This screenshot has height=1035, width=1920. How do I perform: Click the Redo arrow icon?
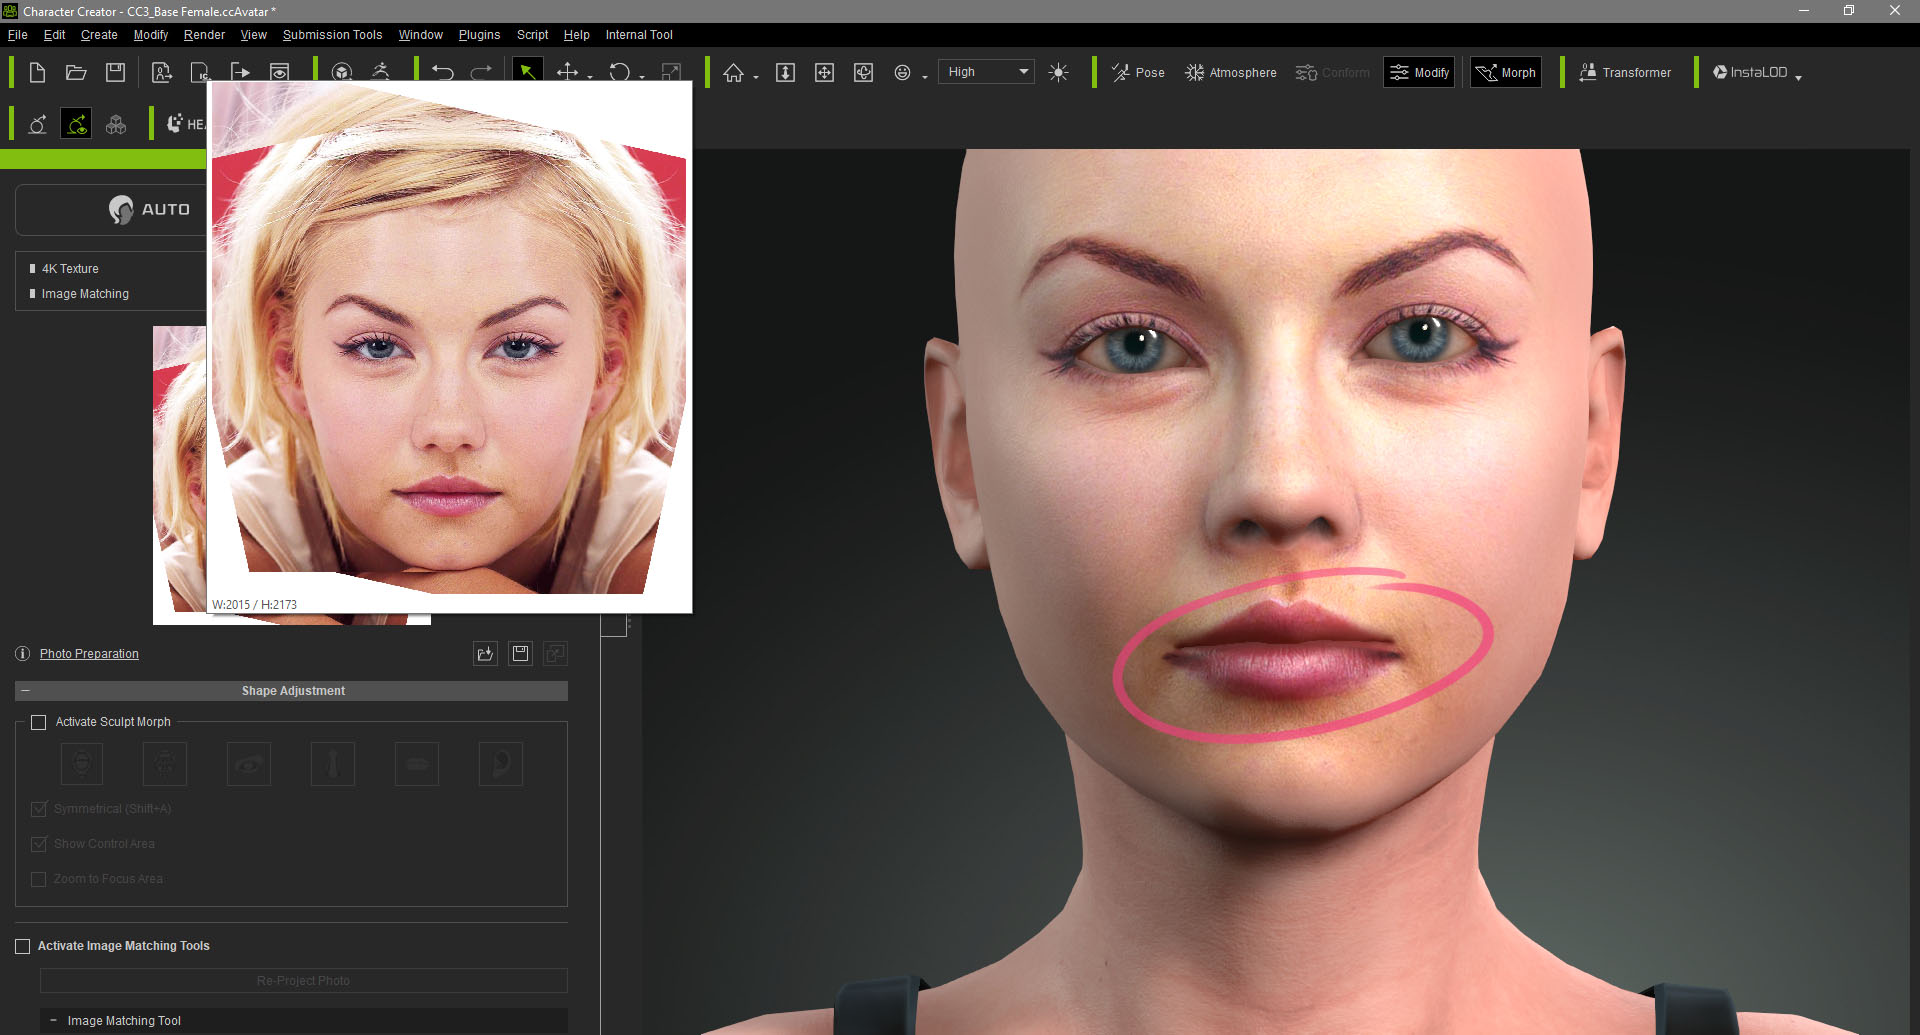[x=481, y=72]
